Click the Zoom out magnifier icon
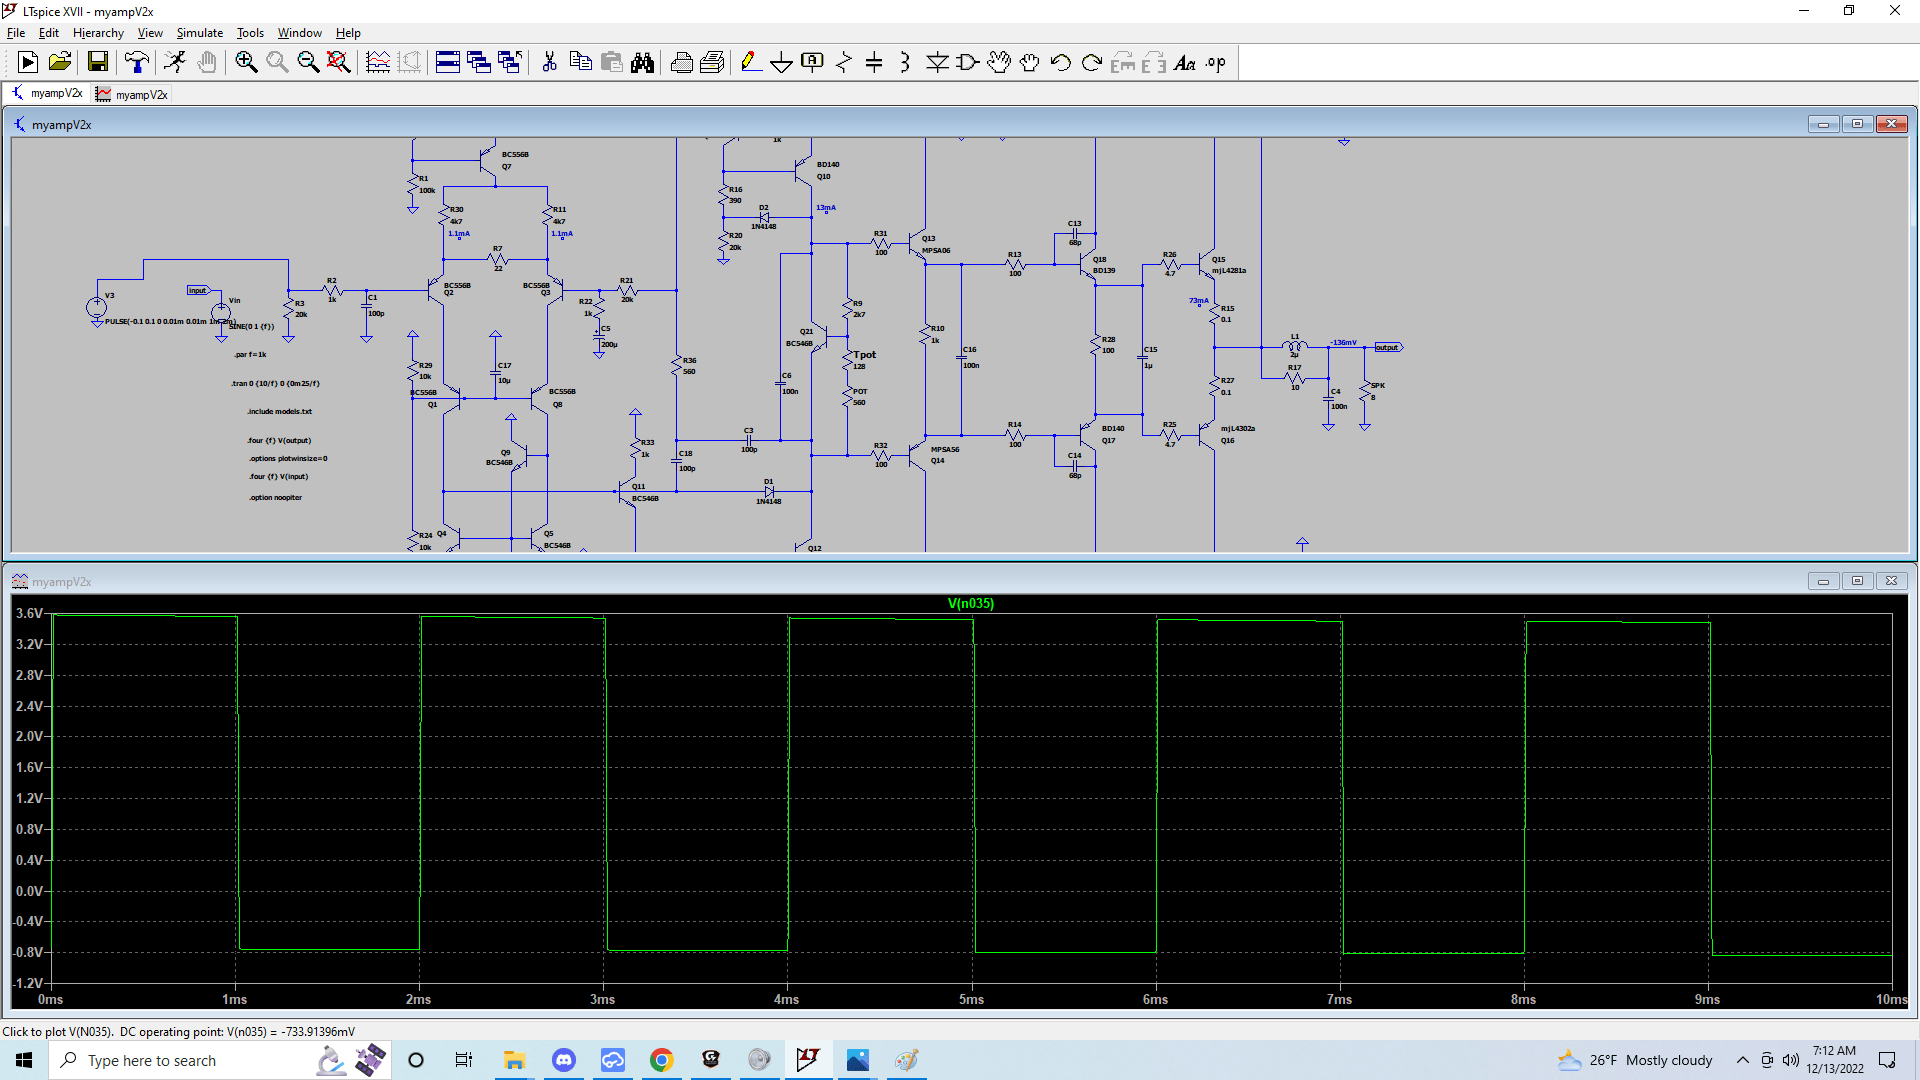The width and height of the screenshot is (1920, 1080). click(308, 63)
